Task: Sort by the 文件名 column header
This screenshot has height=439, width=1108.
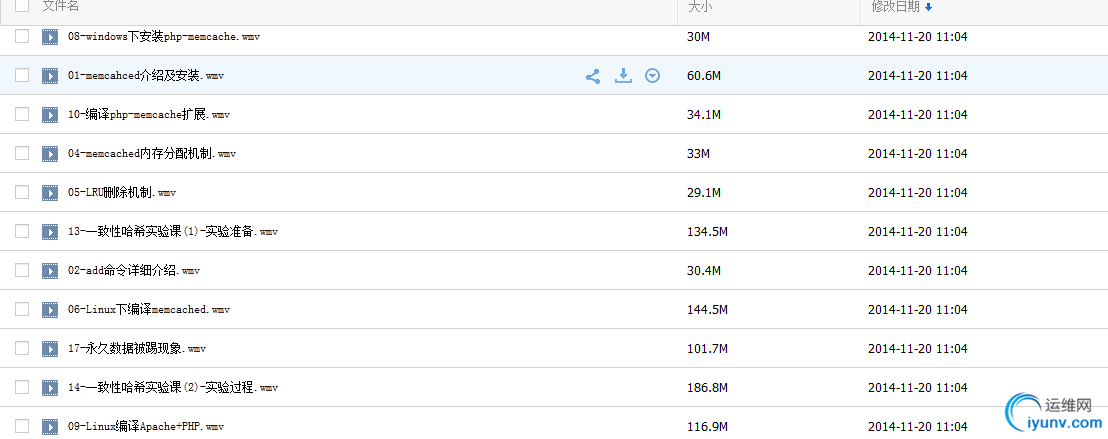Action: coord(61,6)
